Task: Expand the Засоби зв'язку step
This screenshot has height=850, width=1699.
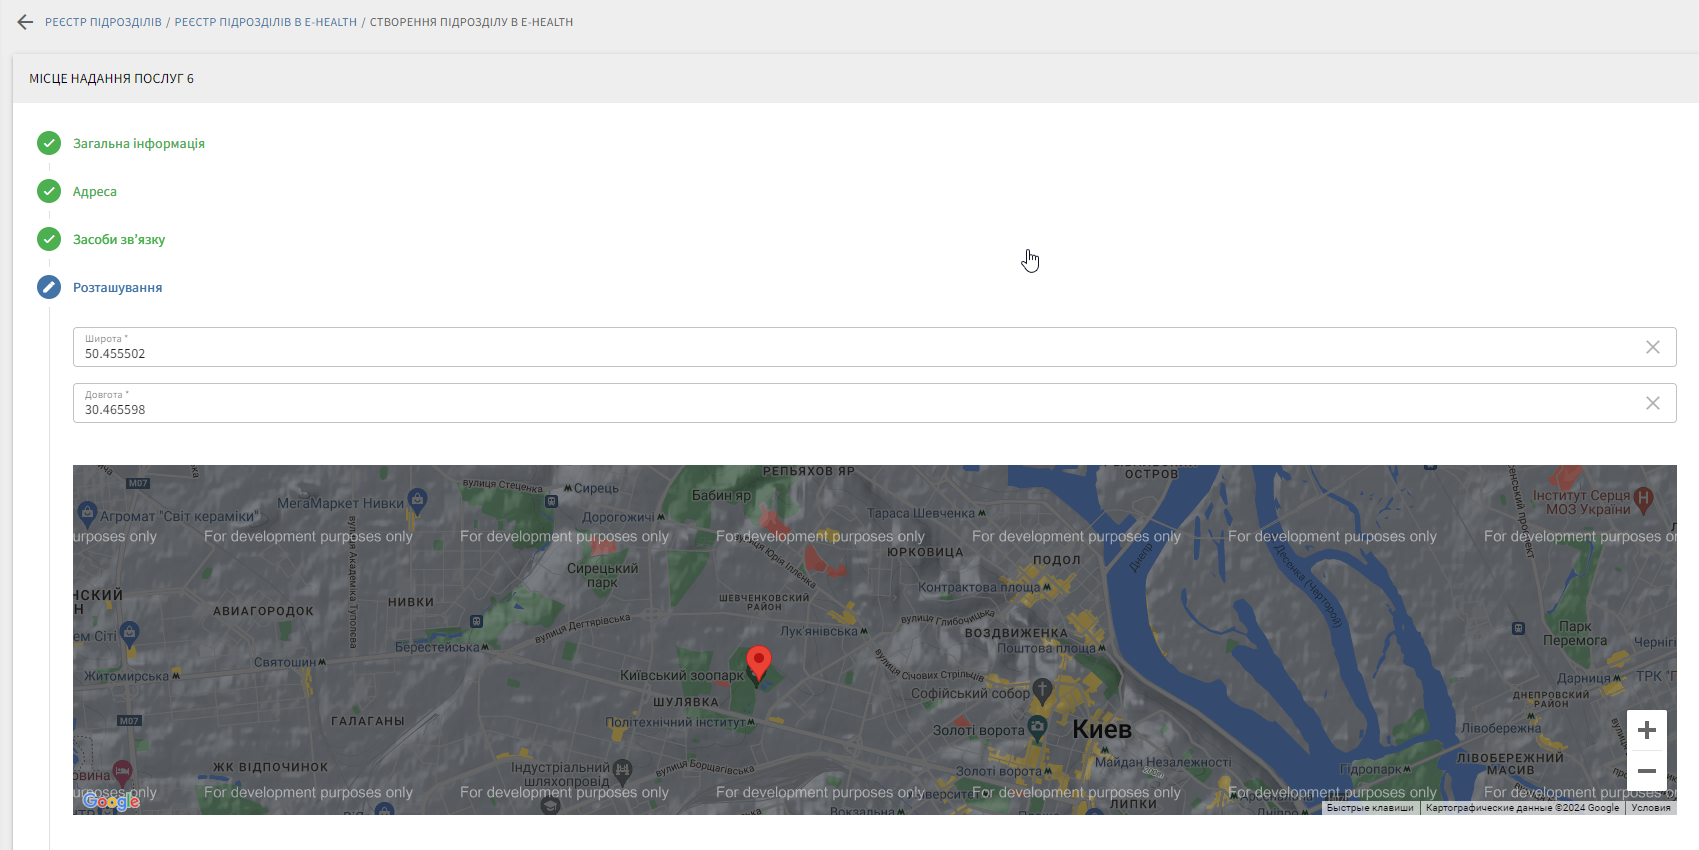Action: pyautogui.click(x=118, y=239)
